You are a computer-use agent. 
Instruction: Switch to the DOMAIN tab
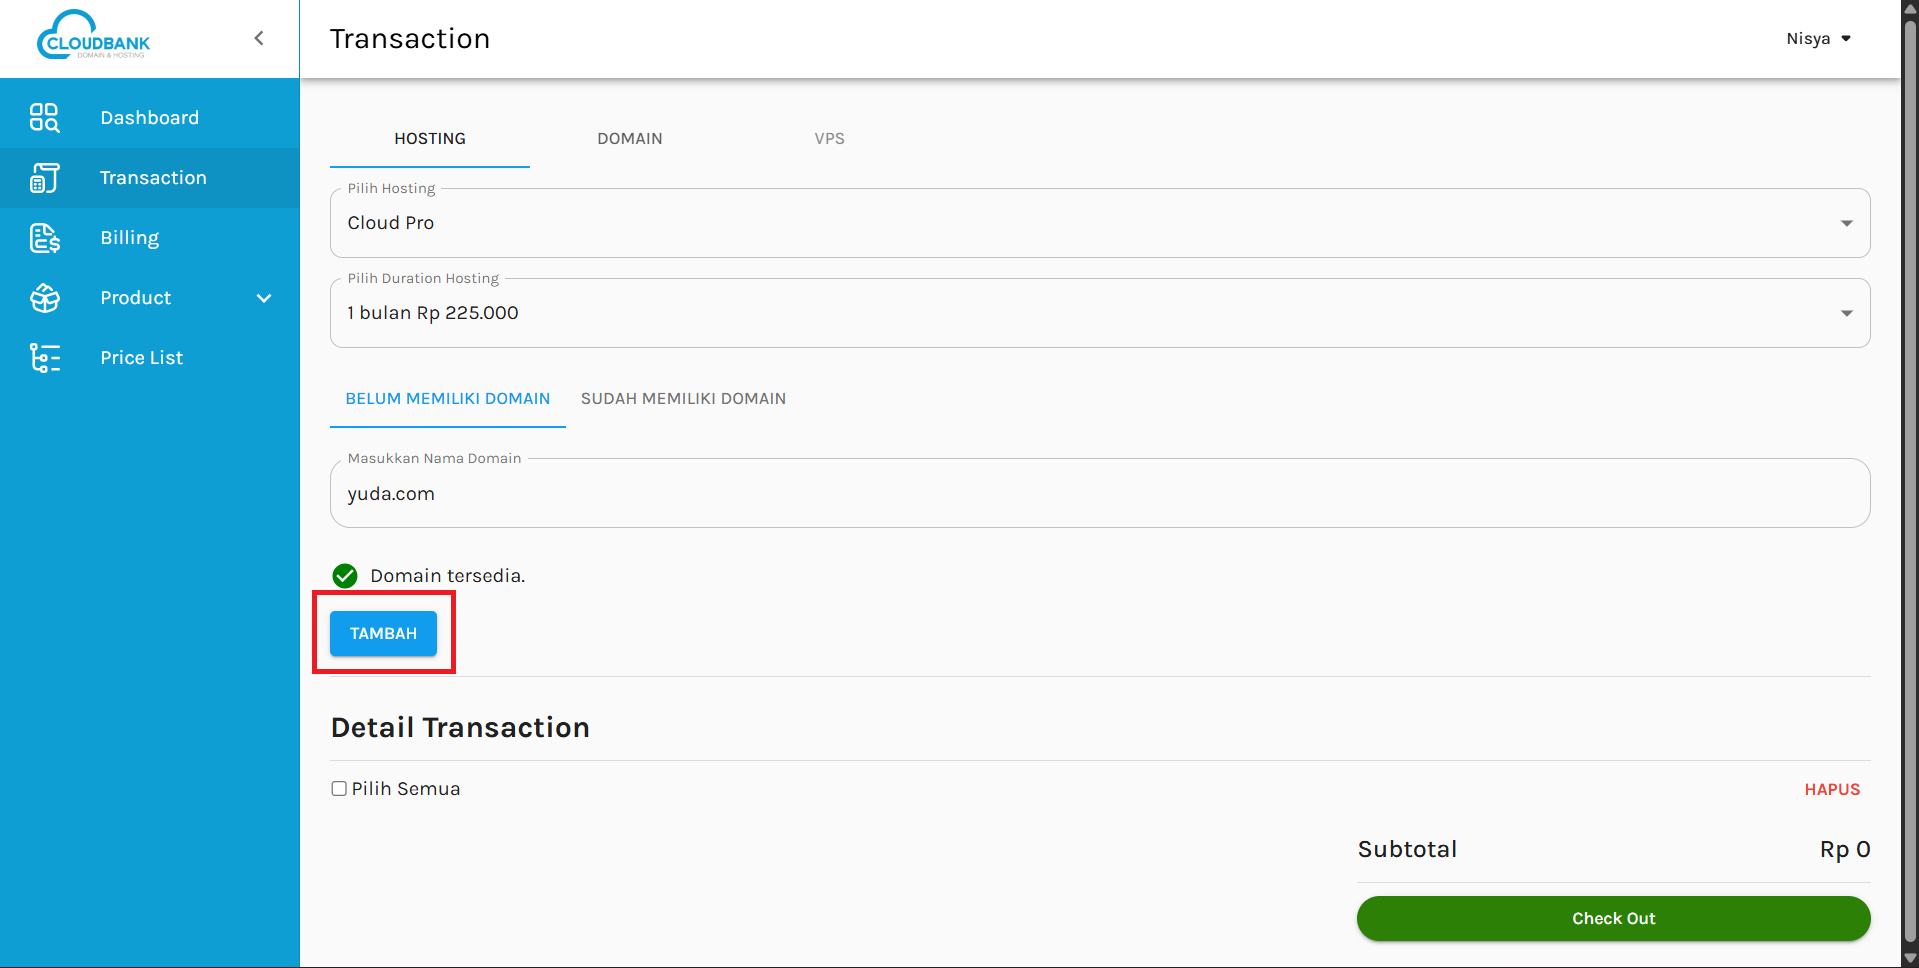(629, 139)
